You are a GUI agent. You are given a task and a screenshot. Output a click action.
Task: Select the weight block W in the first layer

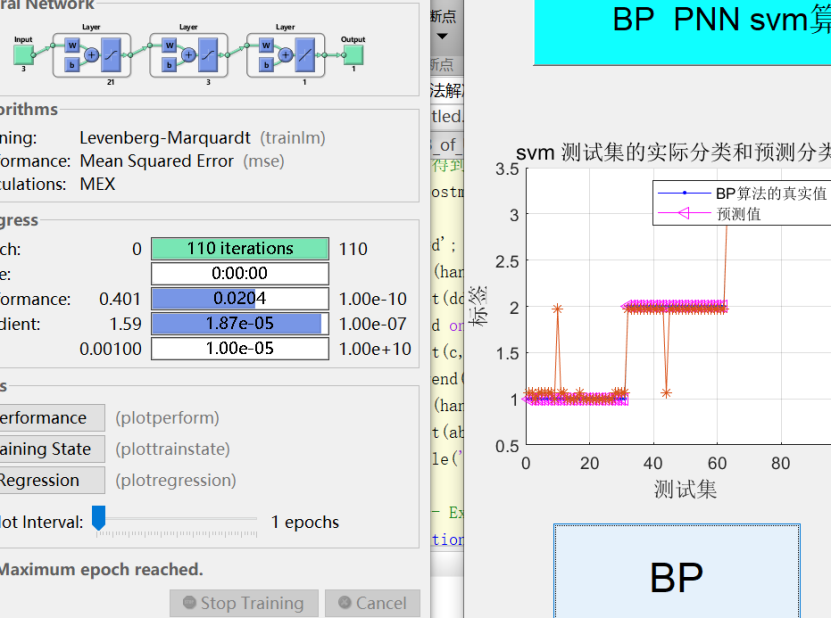[71, 46]
